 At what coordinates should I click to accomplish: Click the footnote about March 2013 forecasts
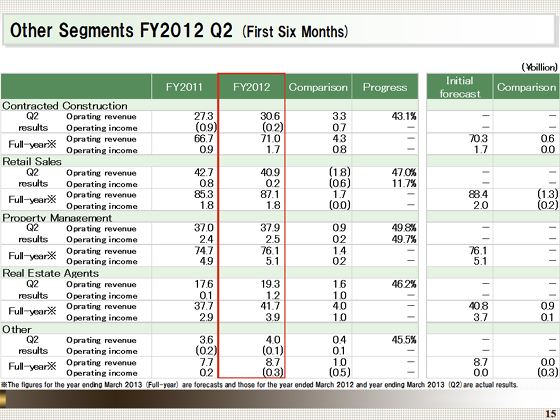(x=259, y=385)
